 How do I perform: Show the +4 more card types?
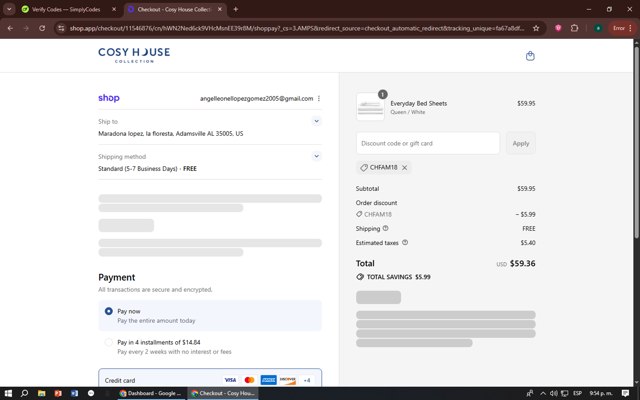pyautogui.click(x=307, y=380)
